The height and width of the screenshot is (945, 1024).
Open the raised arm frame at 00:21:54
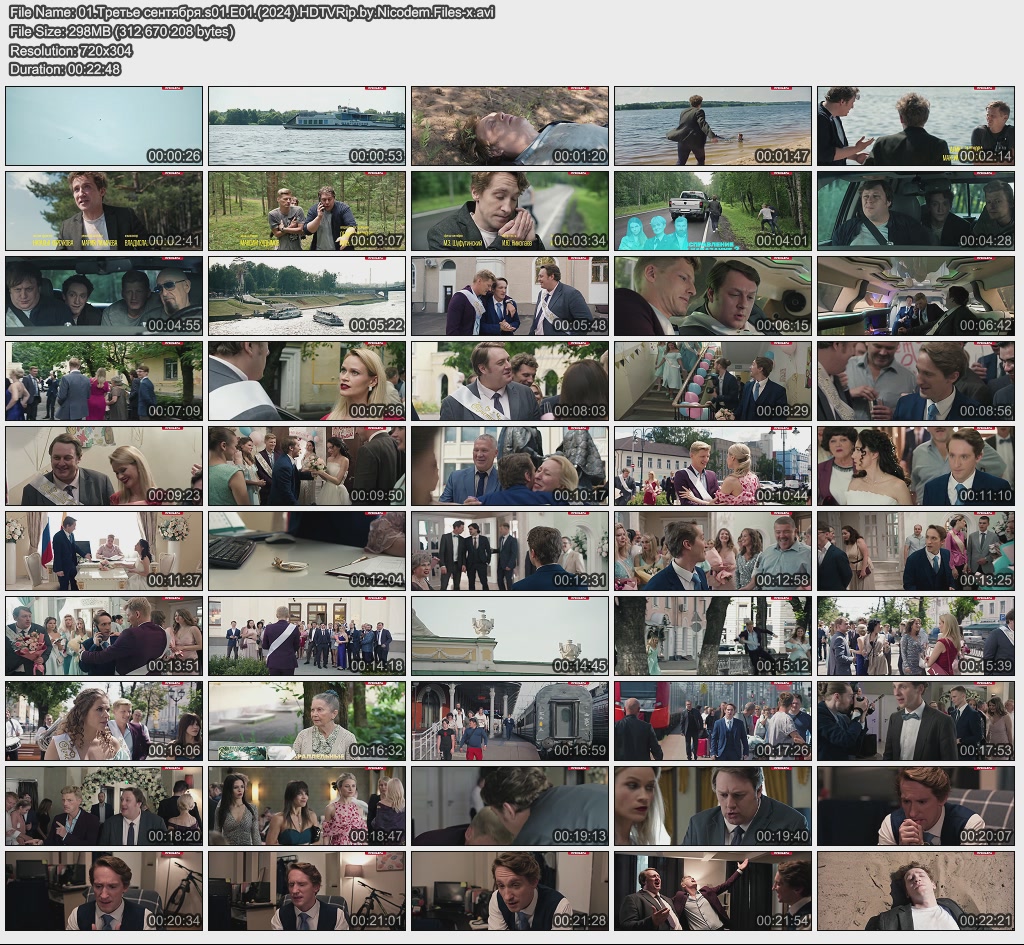point(712,891)
